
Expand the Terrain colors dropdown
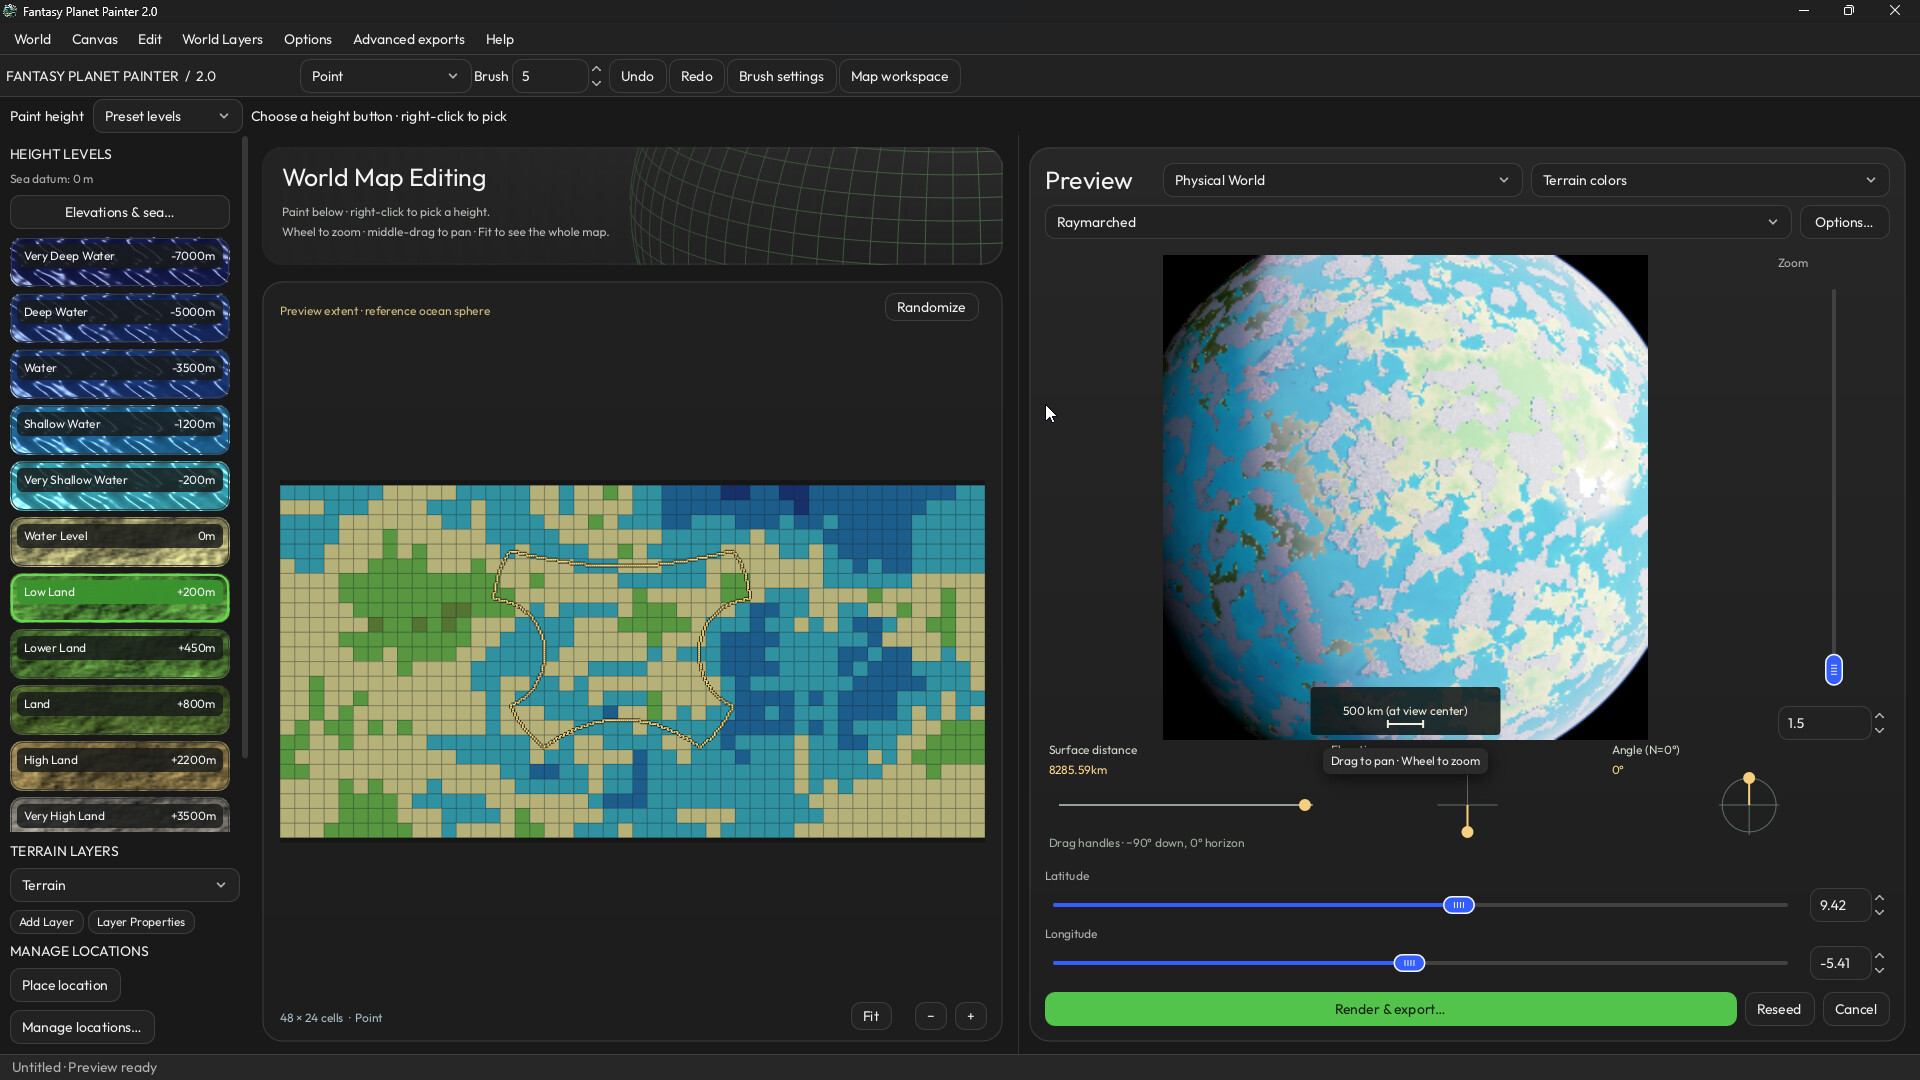point(1710,180)
